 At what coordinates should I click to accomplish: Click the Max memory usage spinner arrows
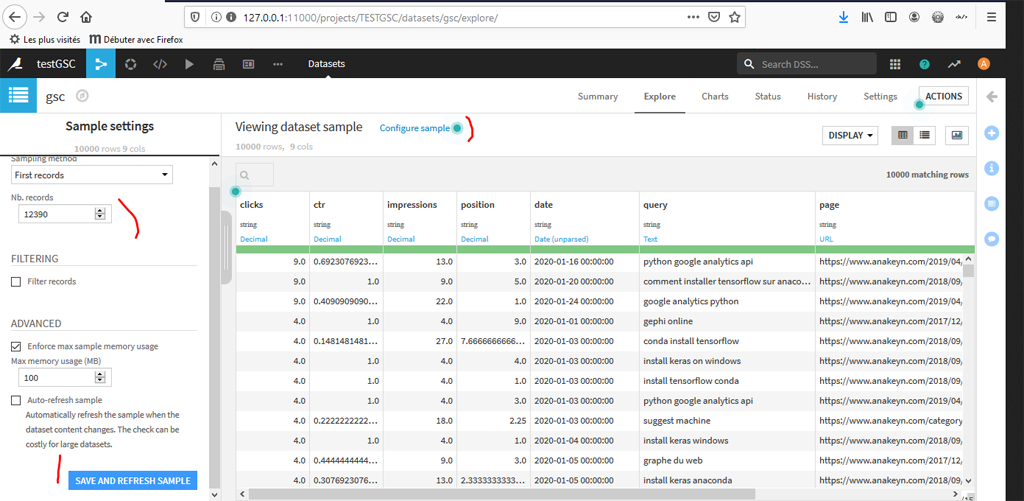pyautogui.click(x=100, y=378)
